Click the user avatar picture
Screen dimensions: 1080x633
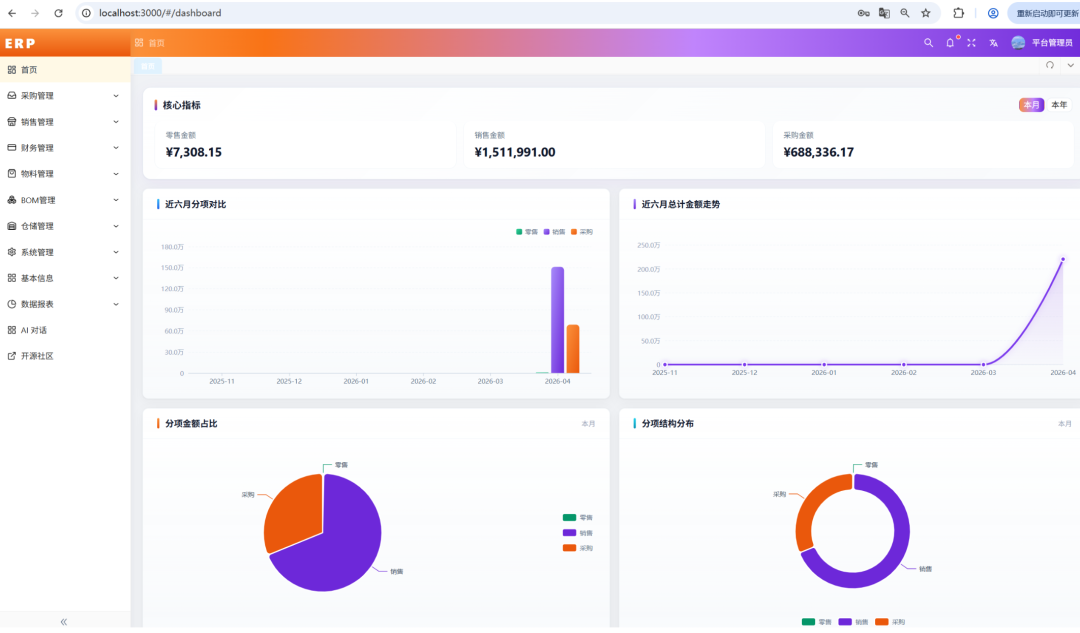[1018, 43]
